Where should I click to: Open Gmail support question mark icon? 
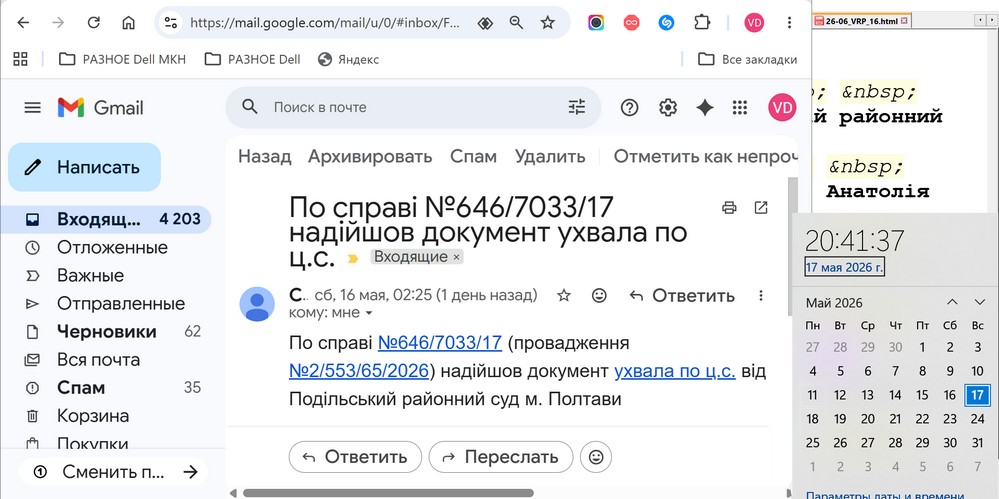tap(629, 108)
